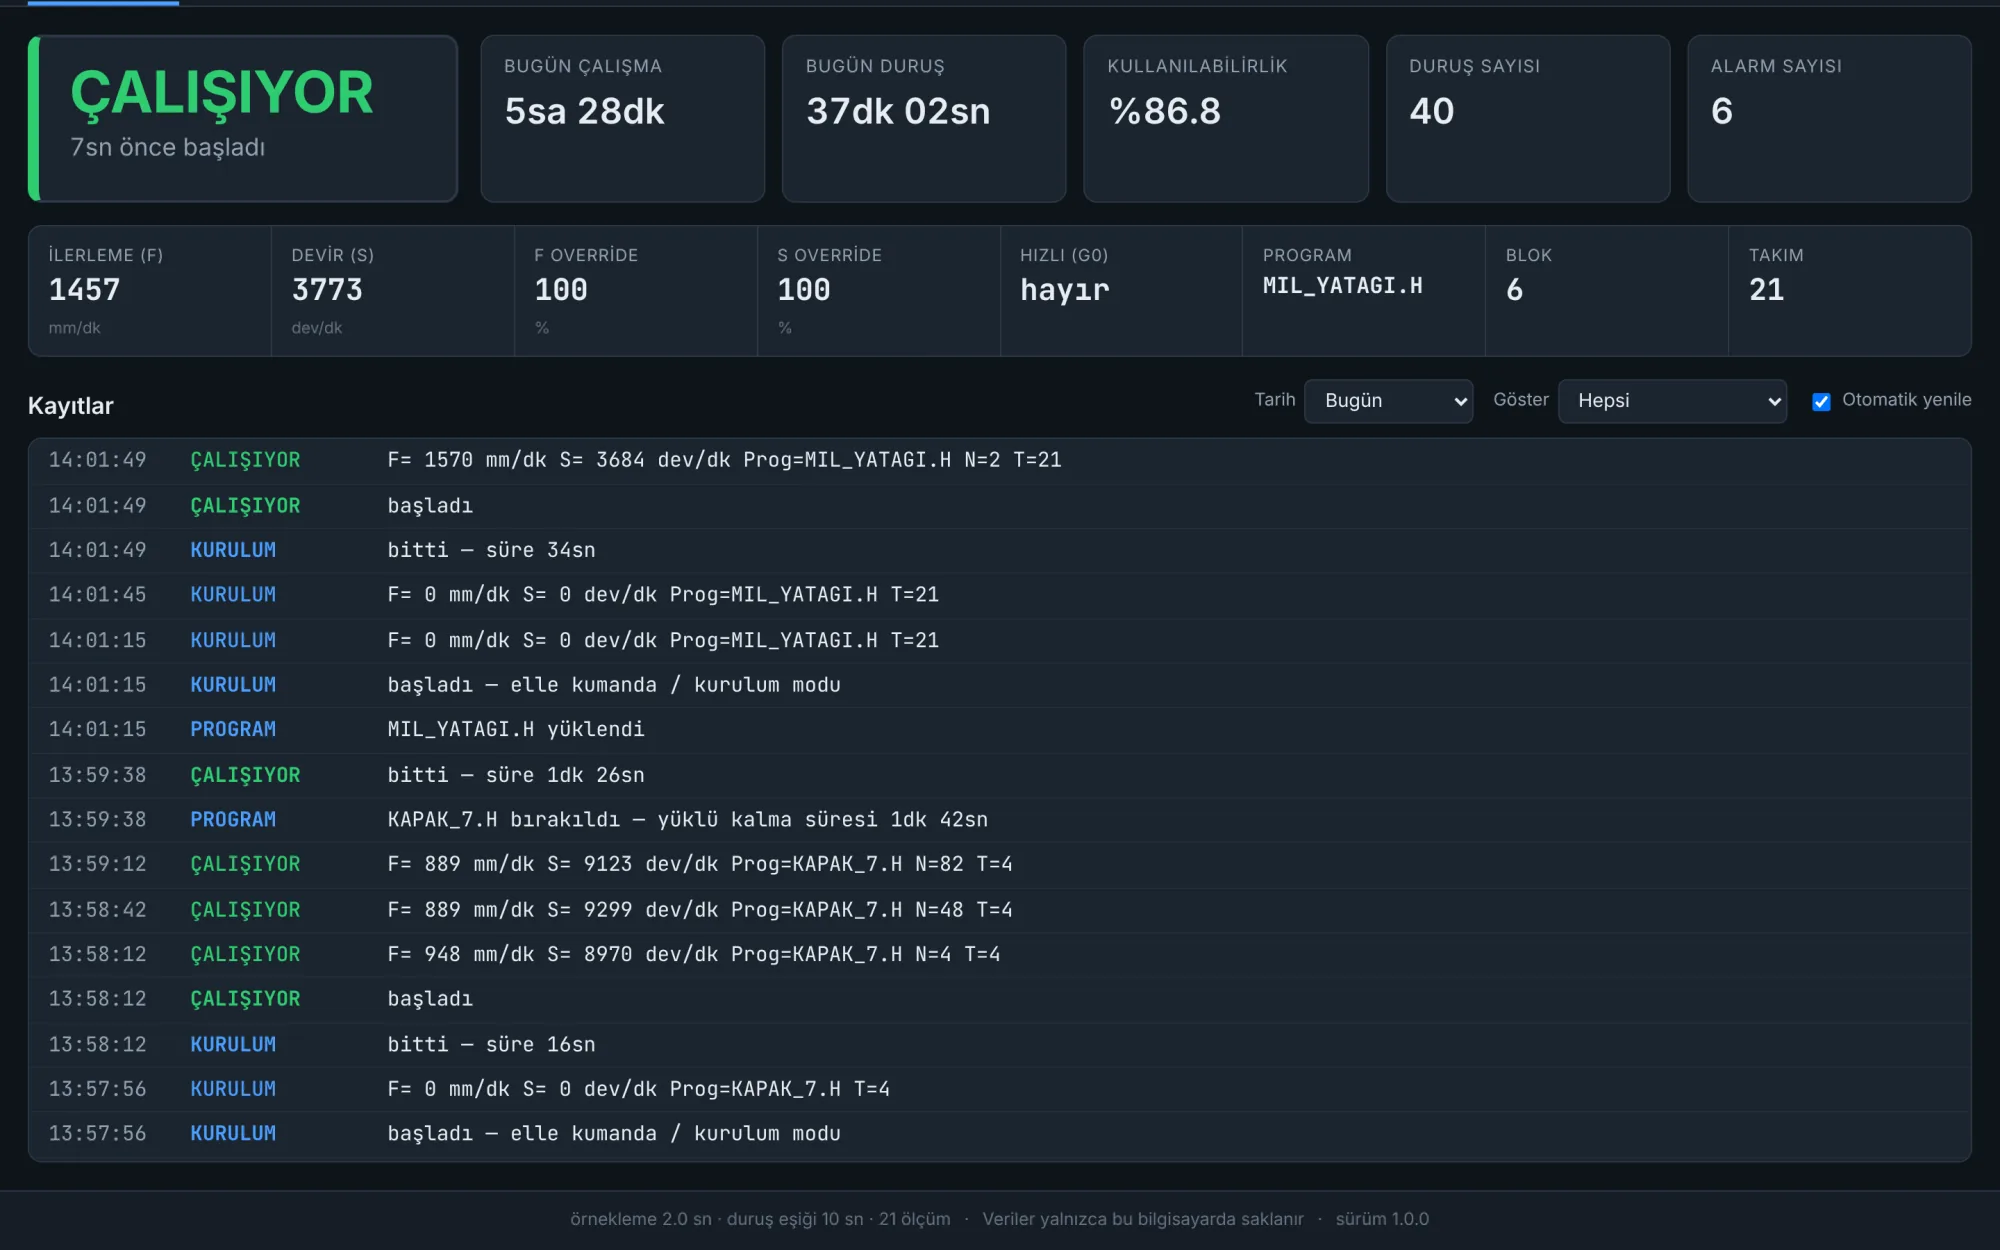Select the 13:57:56 'başladı — elle kumanda' row
This screenshot has height=1250, width=2000.
point(1000,1134)
